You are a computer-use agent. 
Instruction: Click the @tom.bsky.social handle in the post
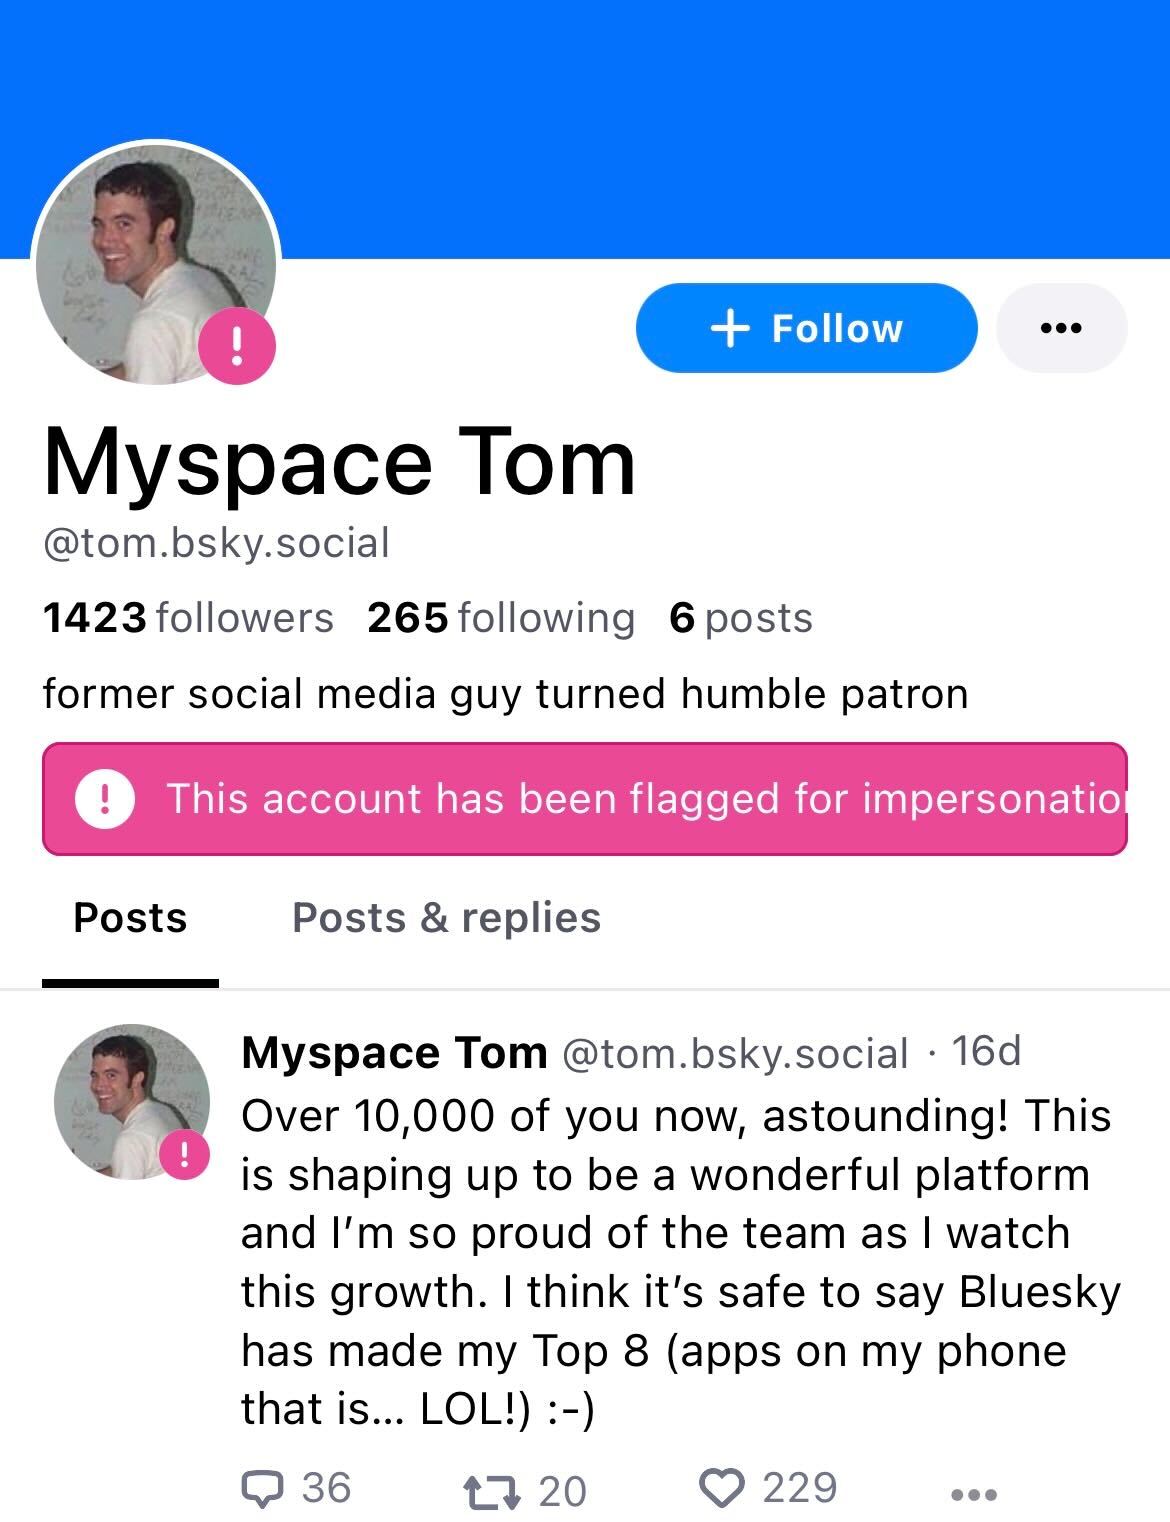coord(735,1053)
